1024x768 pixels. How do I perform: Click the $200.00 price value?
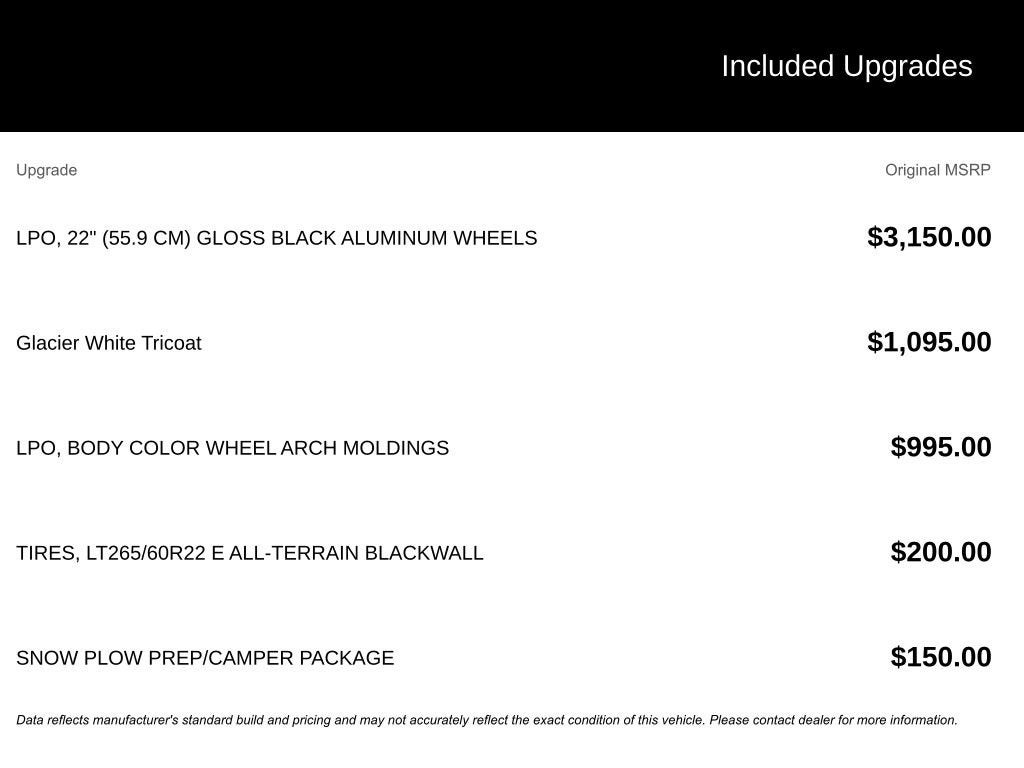pyautogui.click(x=941, y=552)
